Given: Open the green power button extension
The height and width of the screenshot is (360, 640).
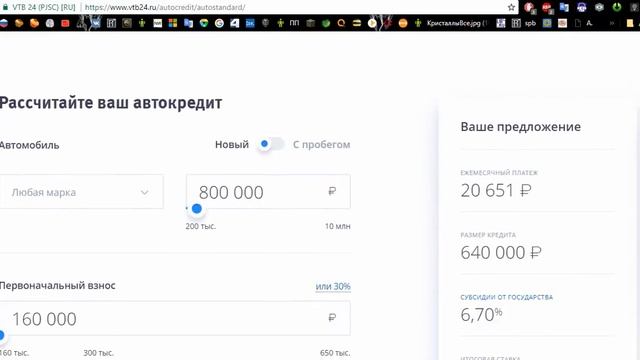Looking at the screenshot, I should pyautogui.click(x=616, y=7).
